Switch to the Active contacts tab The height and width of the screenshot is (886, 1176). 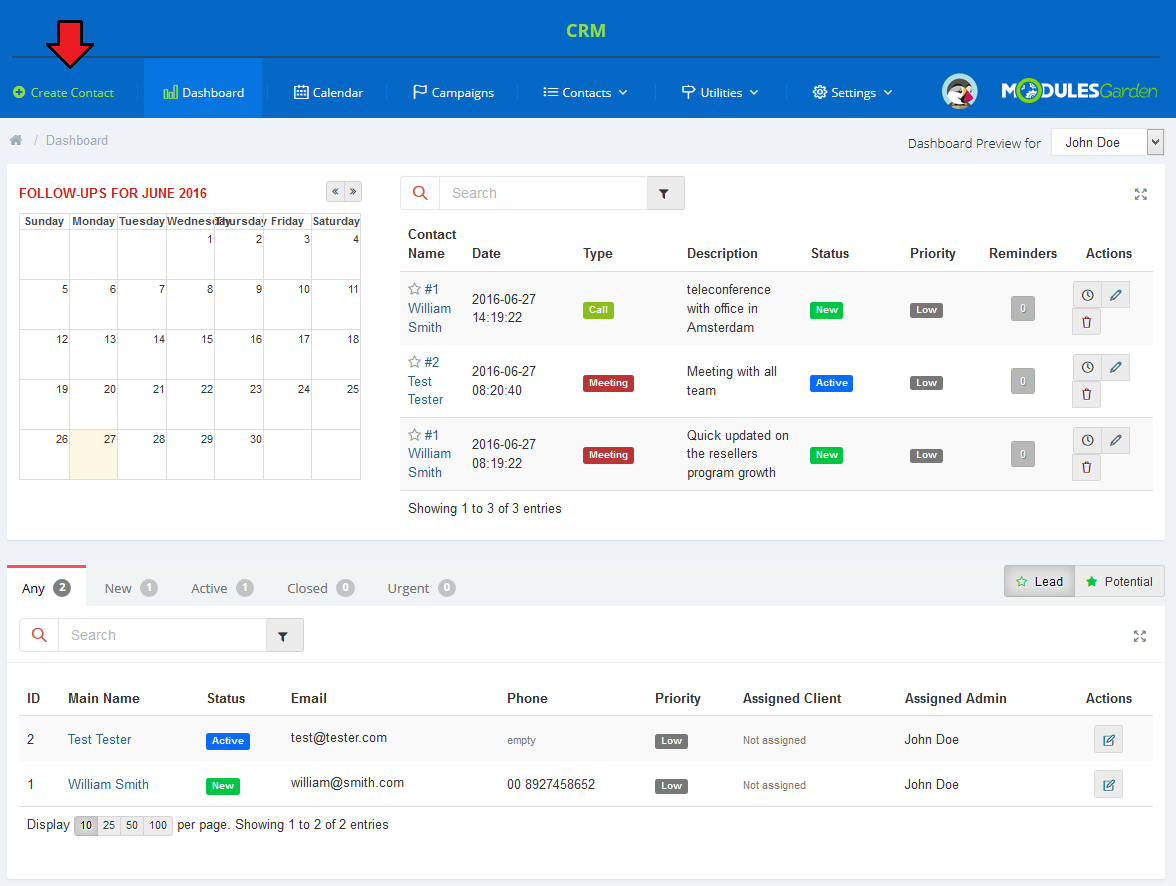[x=222, y=588]
